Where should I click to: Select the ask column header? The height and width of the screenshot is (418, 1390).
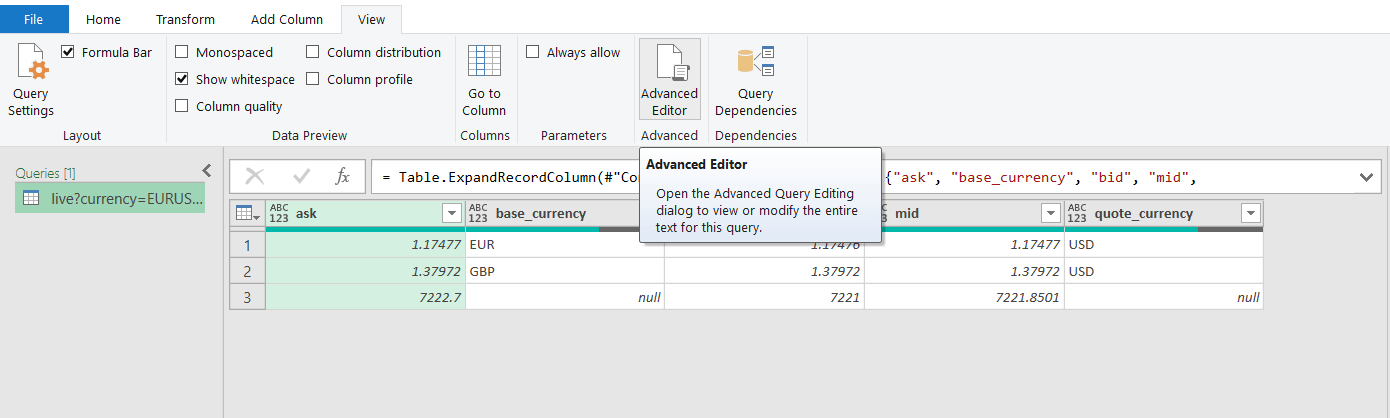pos(365,213)
